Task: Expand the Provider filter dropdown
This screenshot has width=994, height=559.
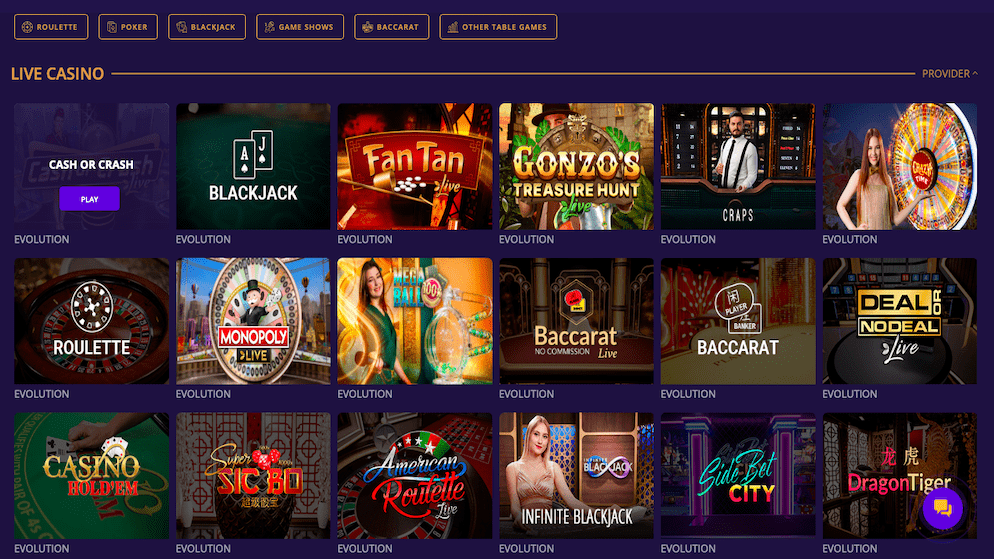Action: (950, 74)
